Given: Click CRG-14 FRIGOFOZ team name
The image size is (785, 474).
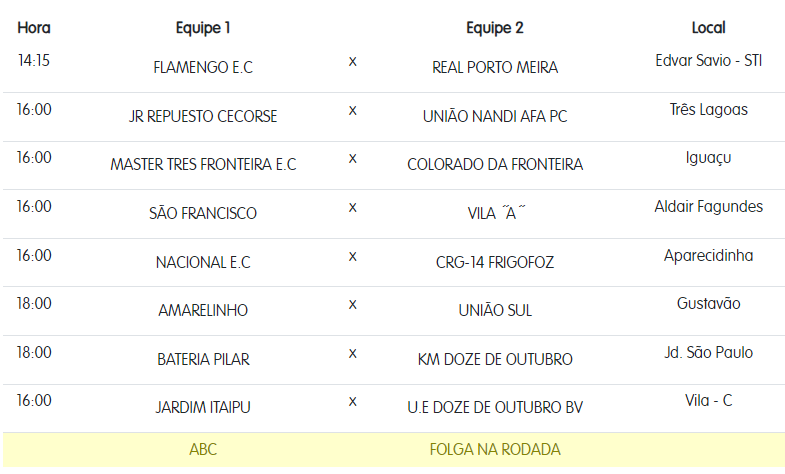Looking at the screenshot, I should point(494,262).
